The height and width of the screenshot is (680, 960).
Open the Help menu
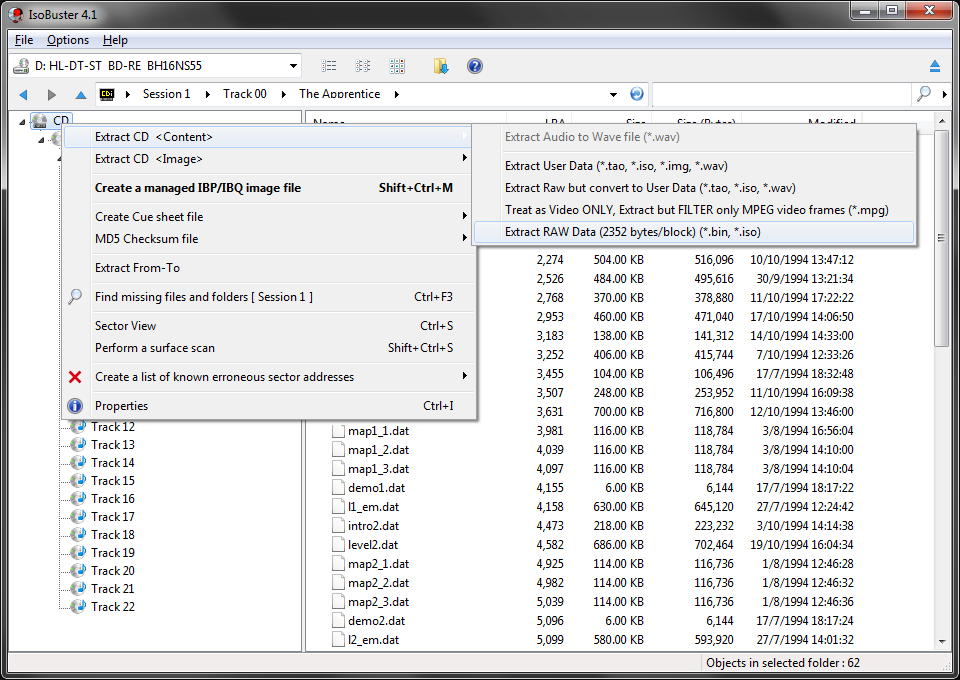(x=115, y=40)
